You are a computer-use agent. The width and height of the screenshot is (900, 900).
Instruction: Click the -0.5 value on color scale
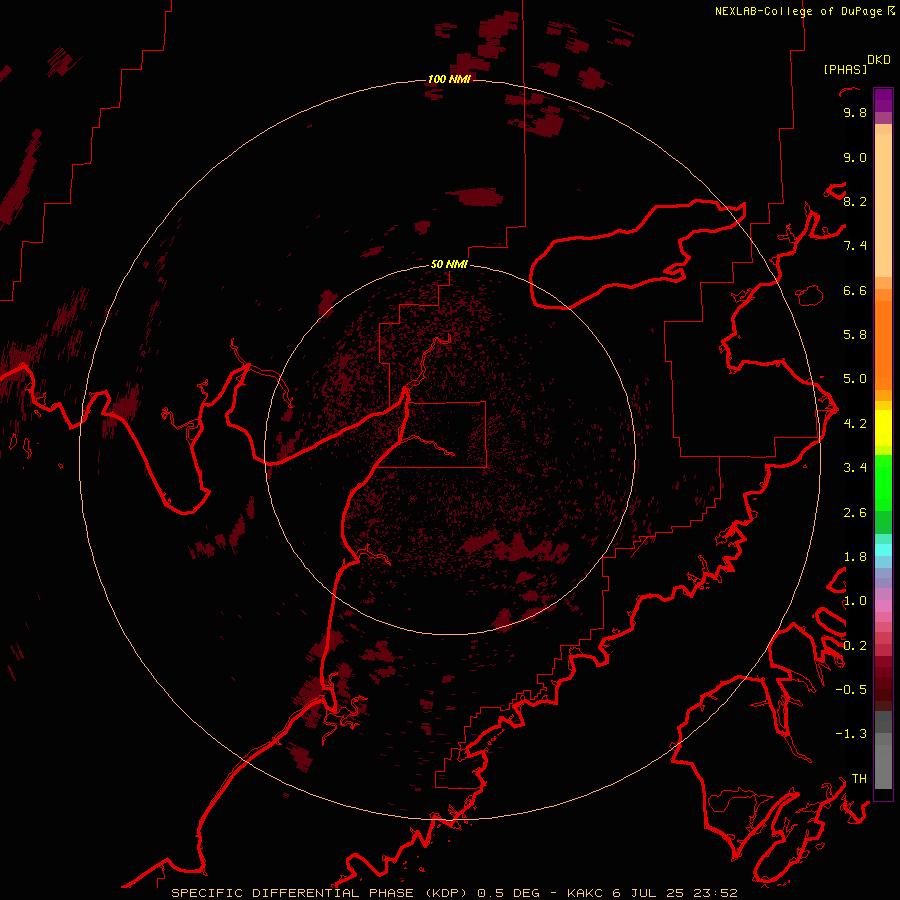coord(851,690)
